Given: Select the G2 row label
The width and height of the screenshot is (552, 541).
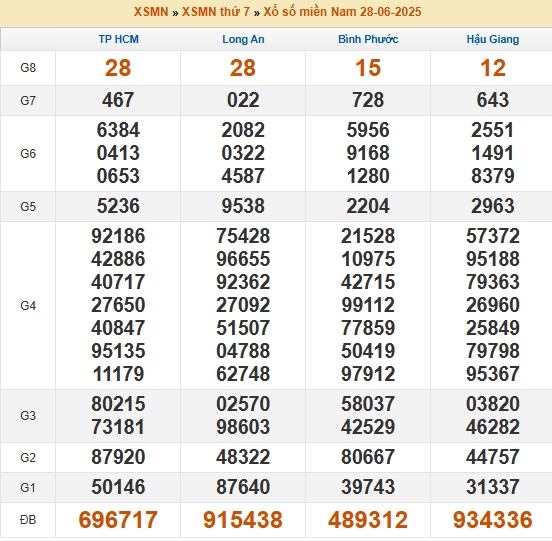Looking at the screenshot, I should click(x=28, y=458).
